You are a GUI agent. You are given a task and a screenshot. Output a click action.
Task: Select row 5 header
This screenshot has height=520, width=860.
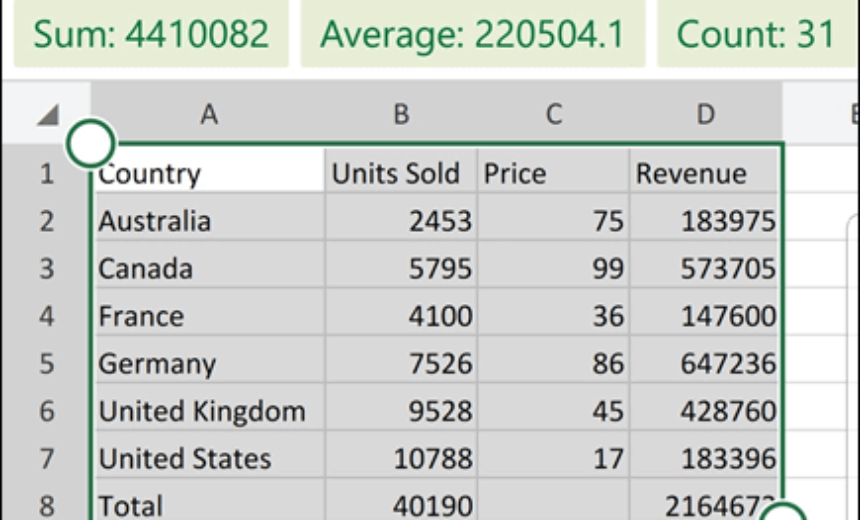click(x=46, y=364)
